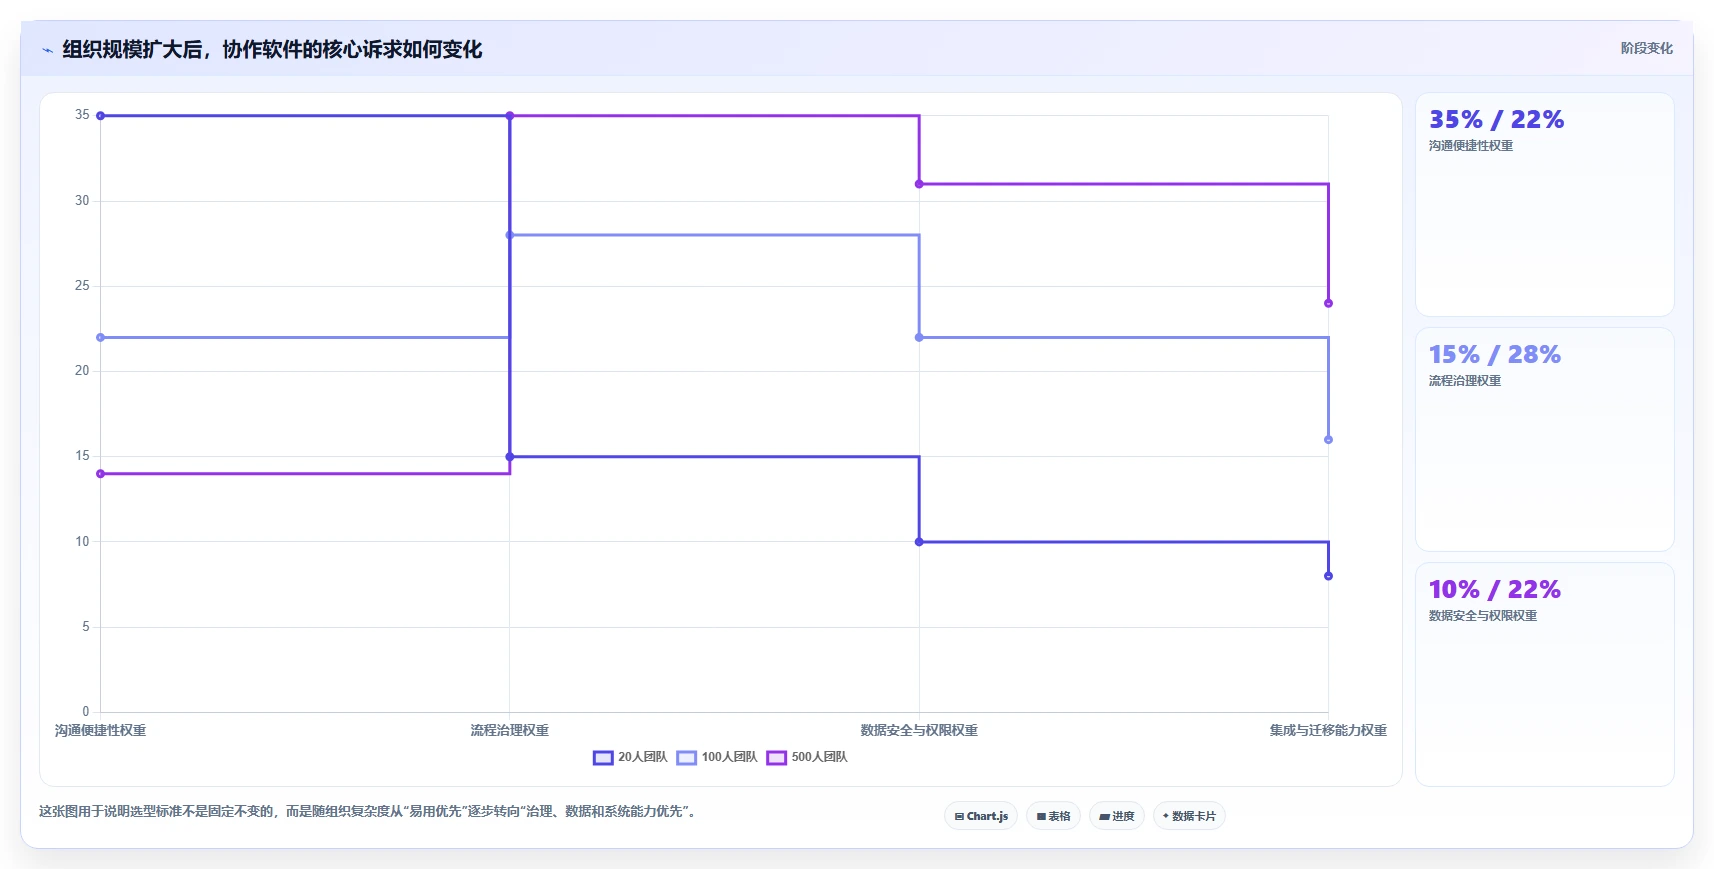Click the 表格 tag icon
Screen dimensions: 1714x869
coord(1041,817)
